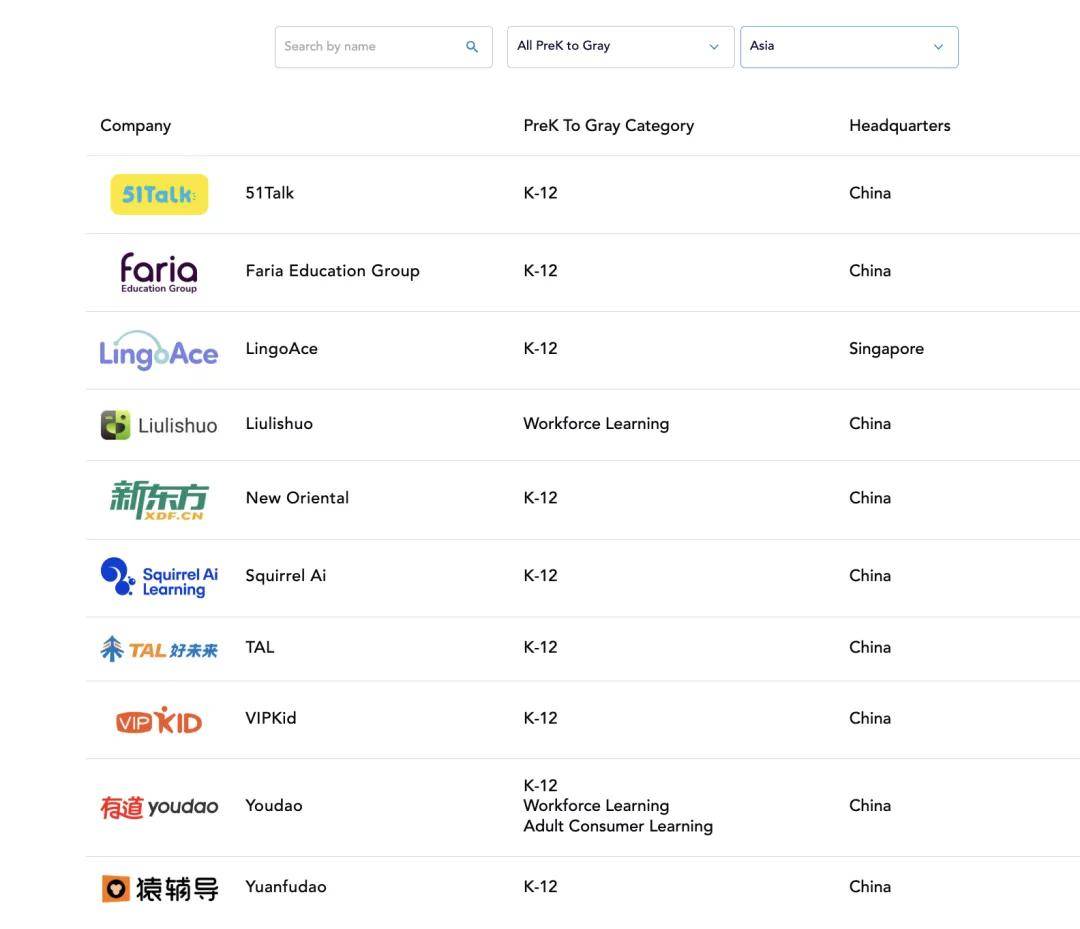The width and height of the screenshot is (1080, 929).
Task: Click the PreK To Gray Category header
Action: tap(608, 126)
